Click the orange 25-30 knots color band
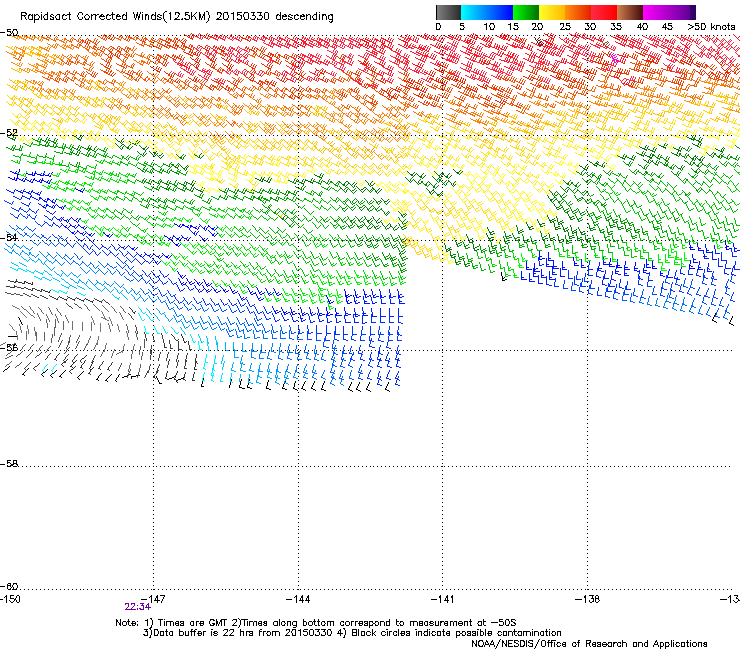Viewport: 740px width, 650px height. (578, 12)
